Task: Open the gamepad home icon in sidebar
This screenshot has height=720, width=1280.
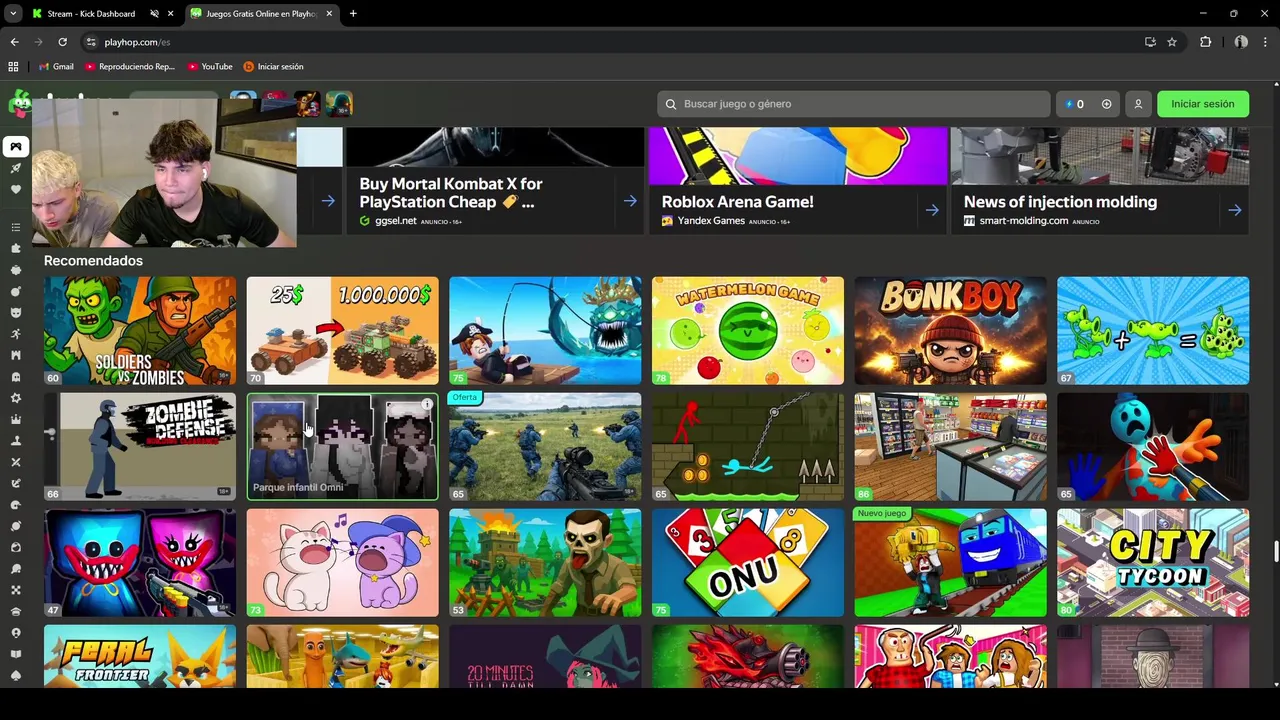Action: [x=15, y=147]
